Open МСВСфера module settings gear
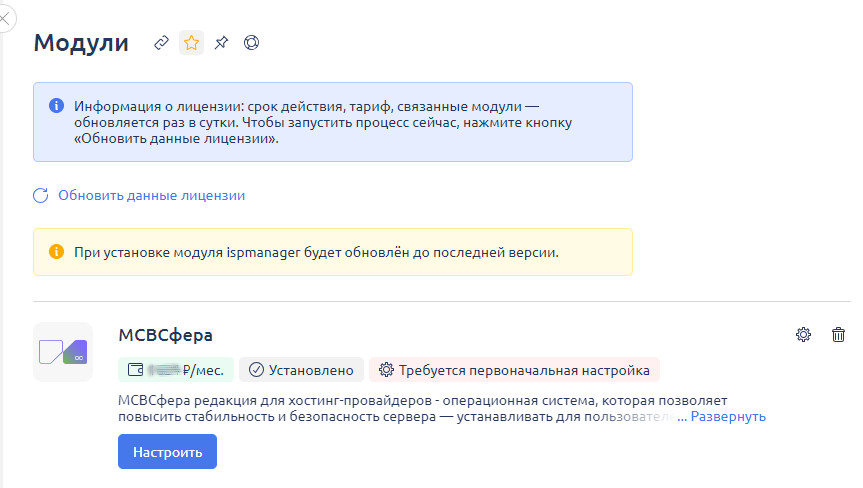 pyautogui.click(x=804, y=335)
